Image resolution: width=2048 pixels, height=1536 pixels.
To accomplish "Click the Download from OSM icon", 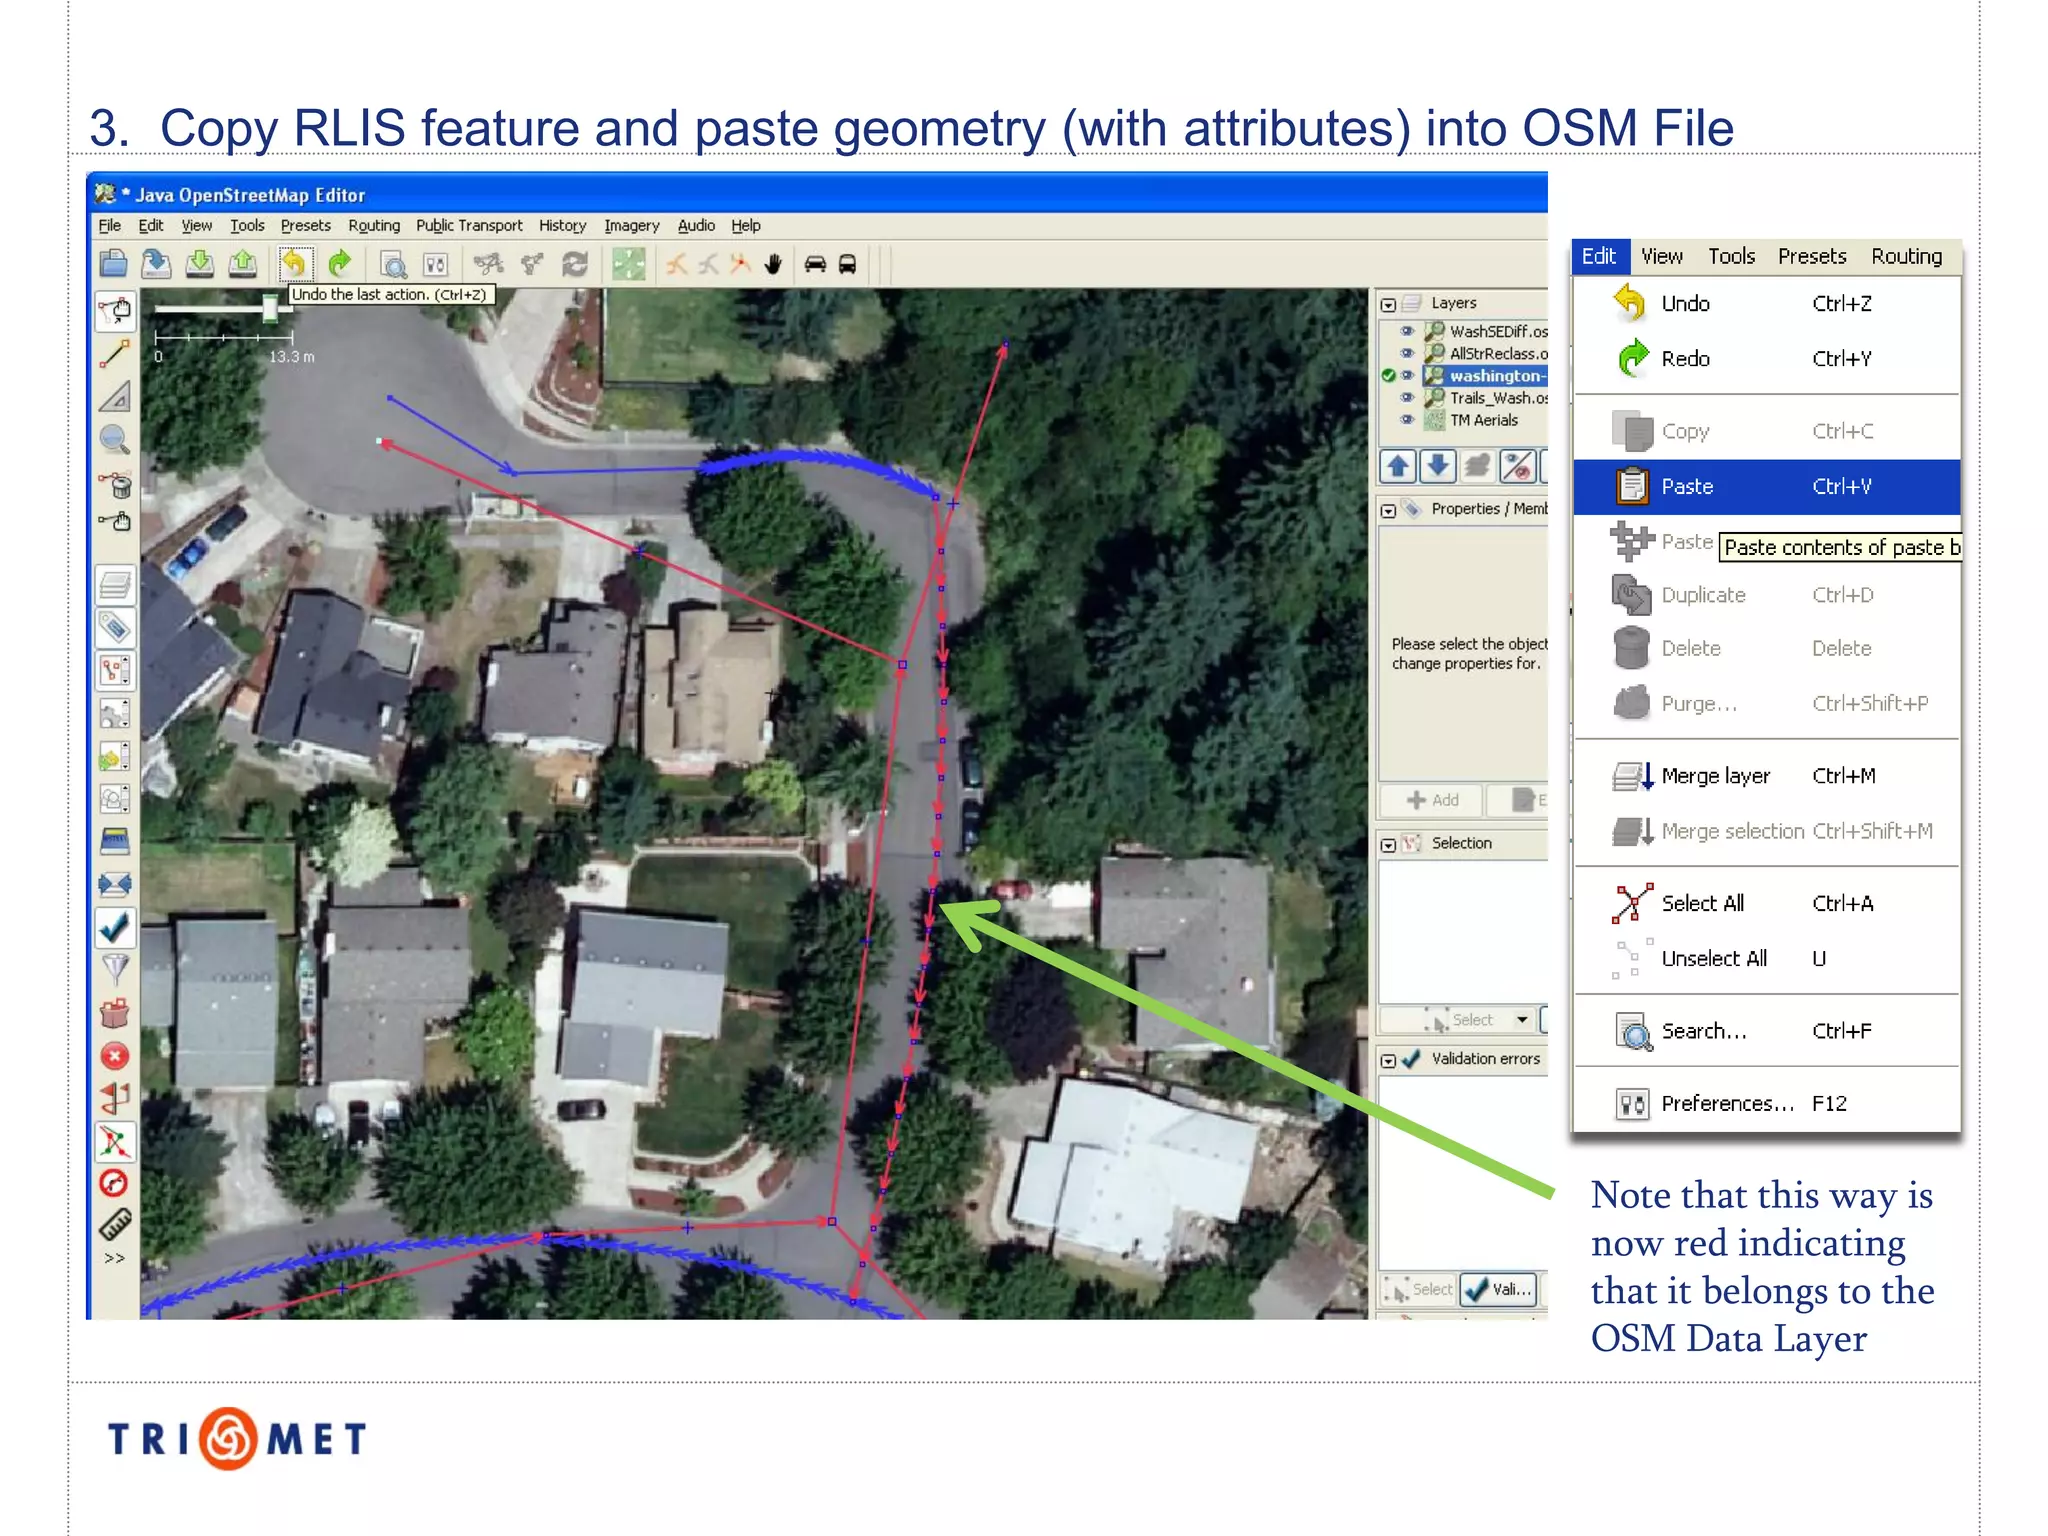I will click(200, 264).
